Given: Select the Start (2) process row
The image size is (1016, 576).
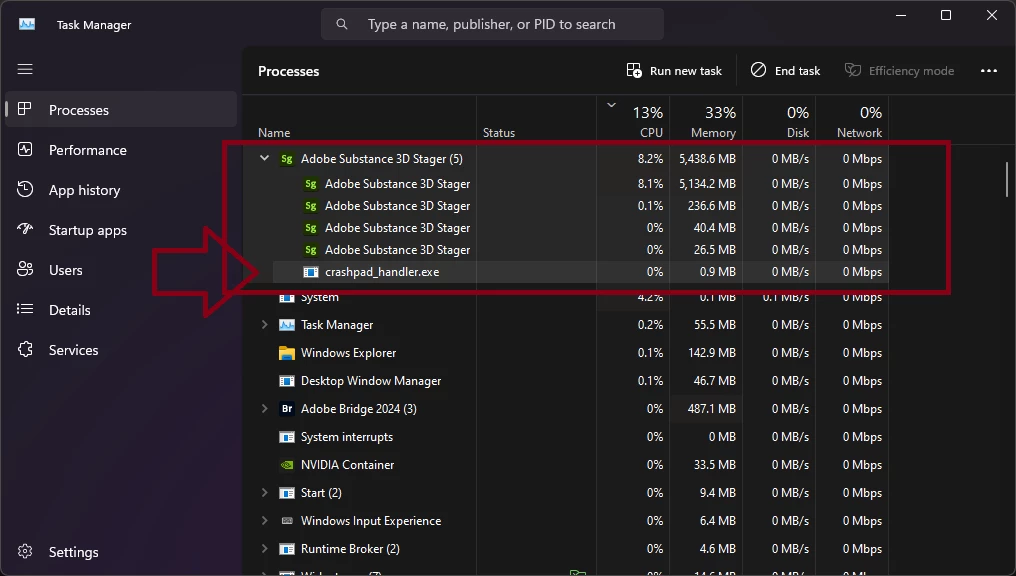Looking at the screenshot, I should coord(566,492).
